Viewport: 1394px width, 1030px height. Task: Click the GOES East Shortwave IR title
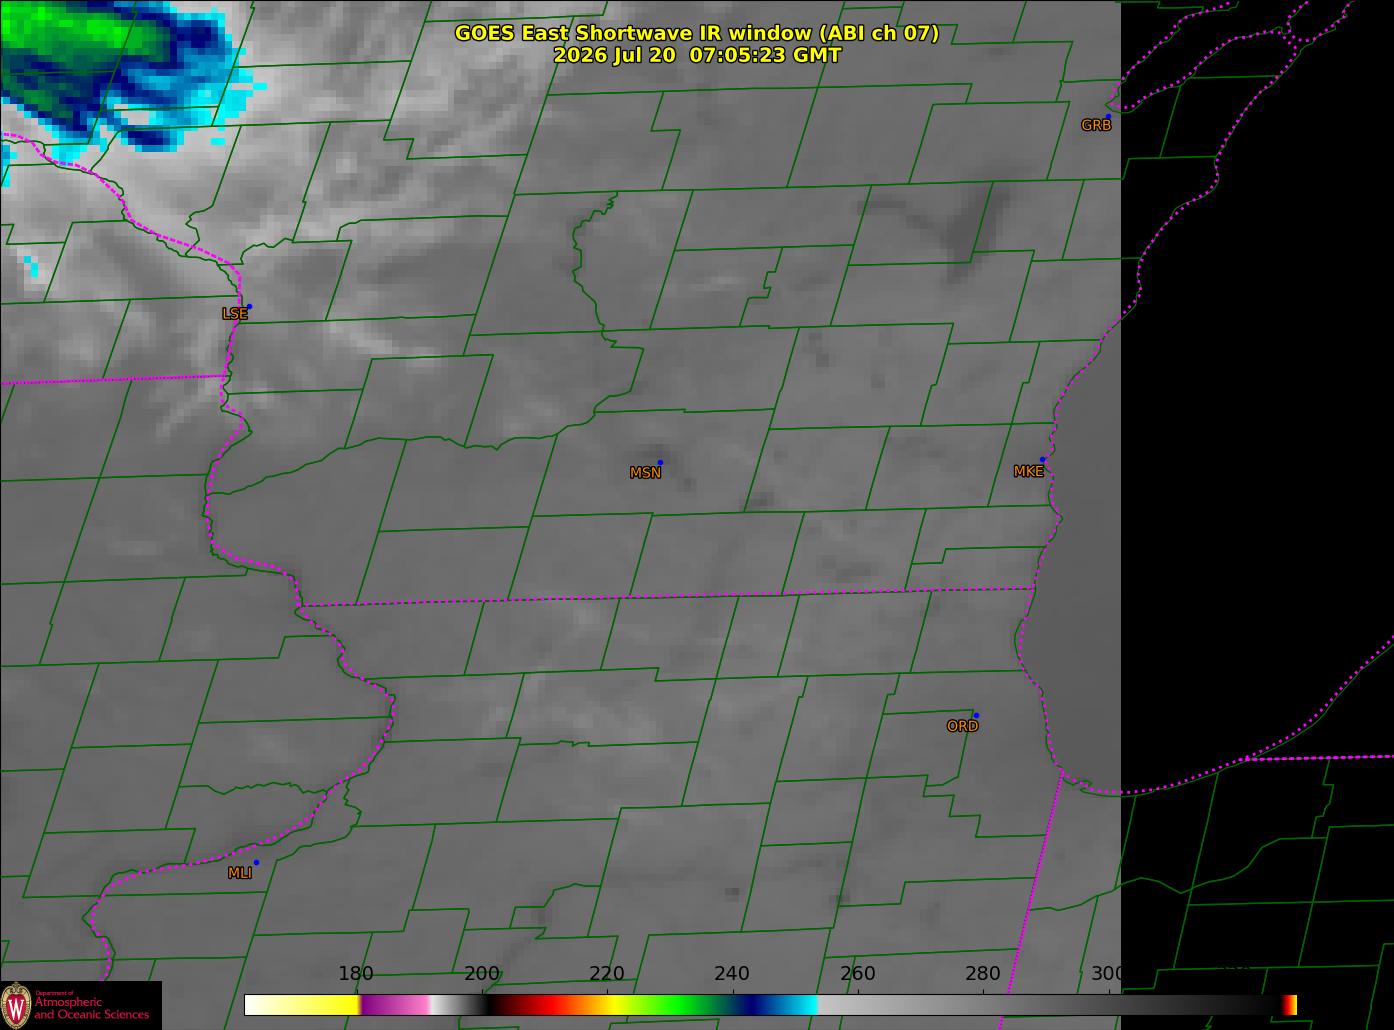(697, 33)
